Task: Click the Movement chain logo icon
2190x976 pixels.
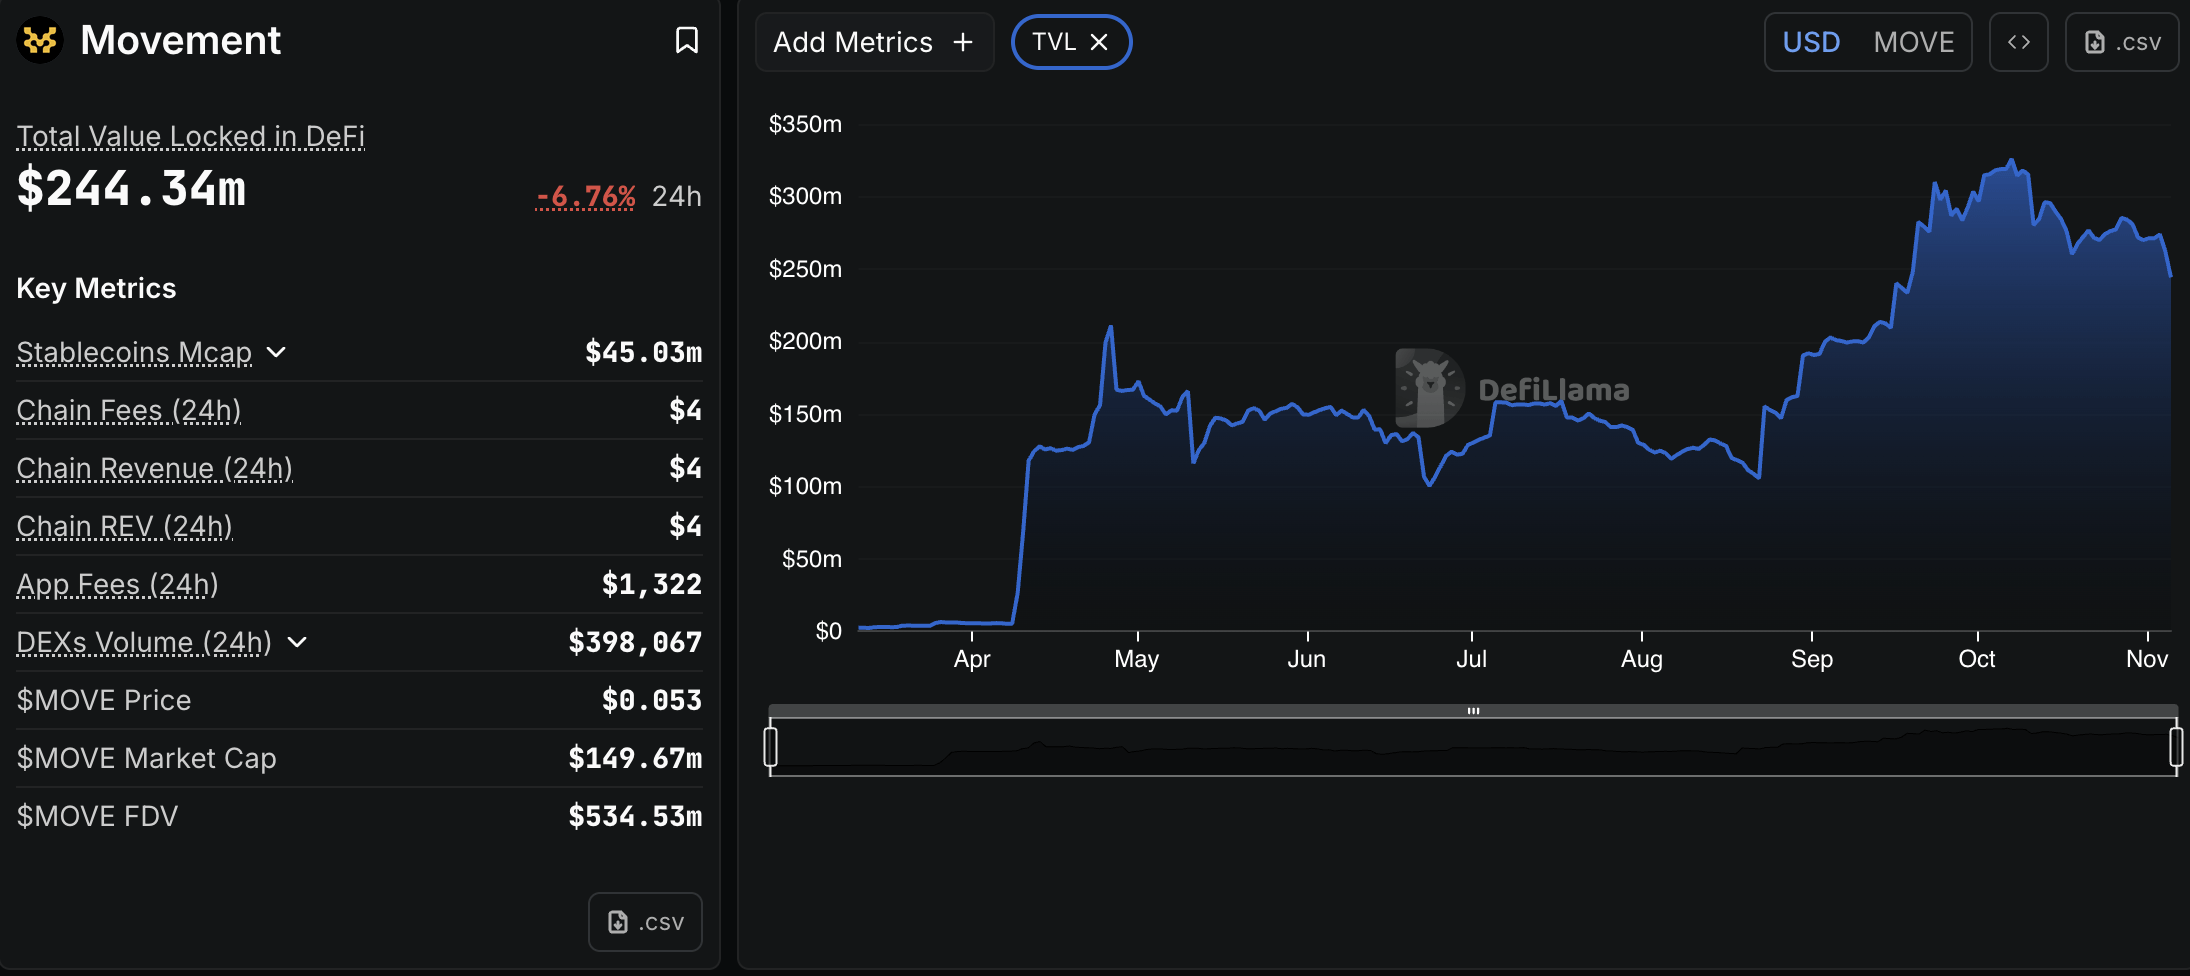Action: pyautogui.click(x=40, y=41)
